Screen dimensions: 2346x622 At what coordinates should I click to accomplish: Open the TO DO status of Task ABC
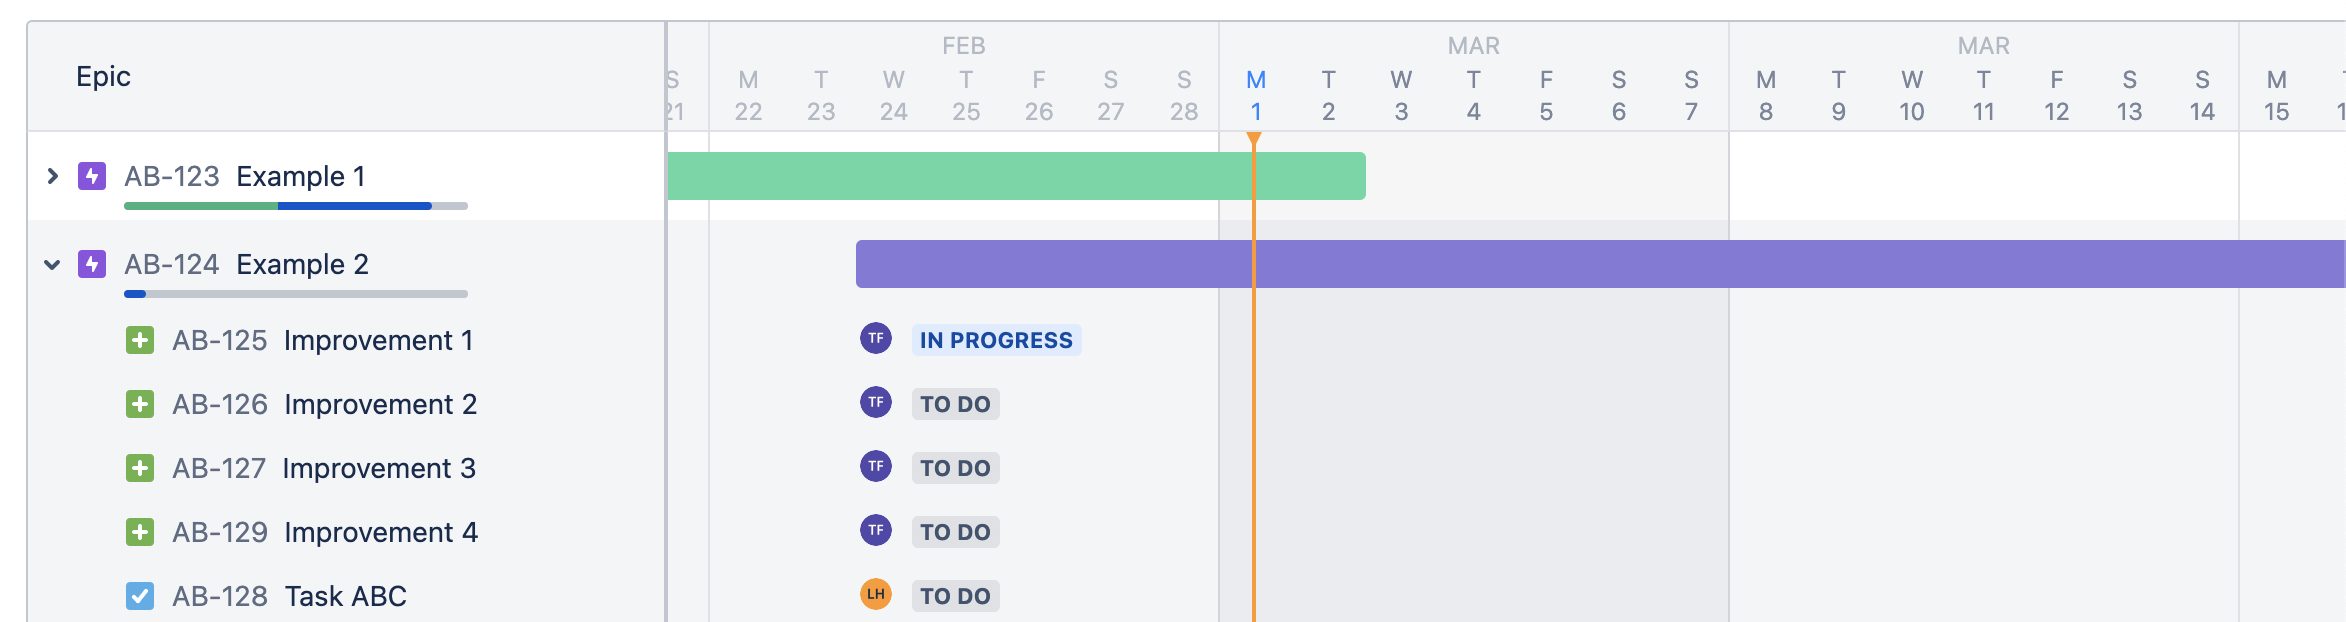(x=955, y=596)
